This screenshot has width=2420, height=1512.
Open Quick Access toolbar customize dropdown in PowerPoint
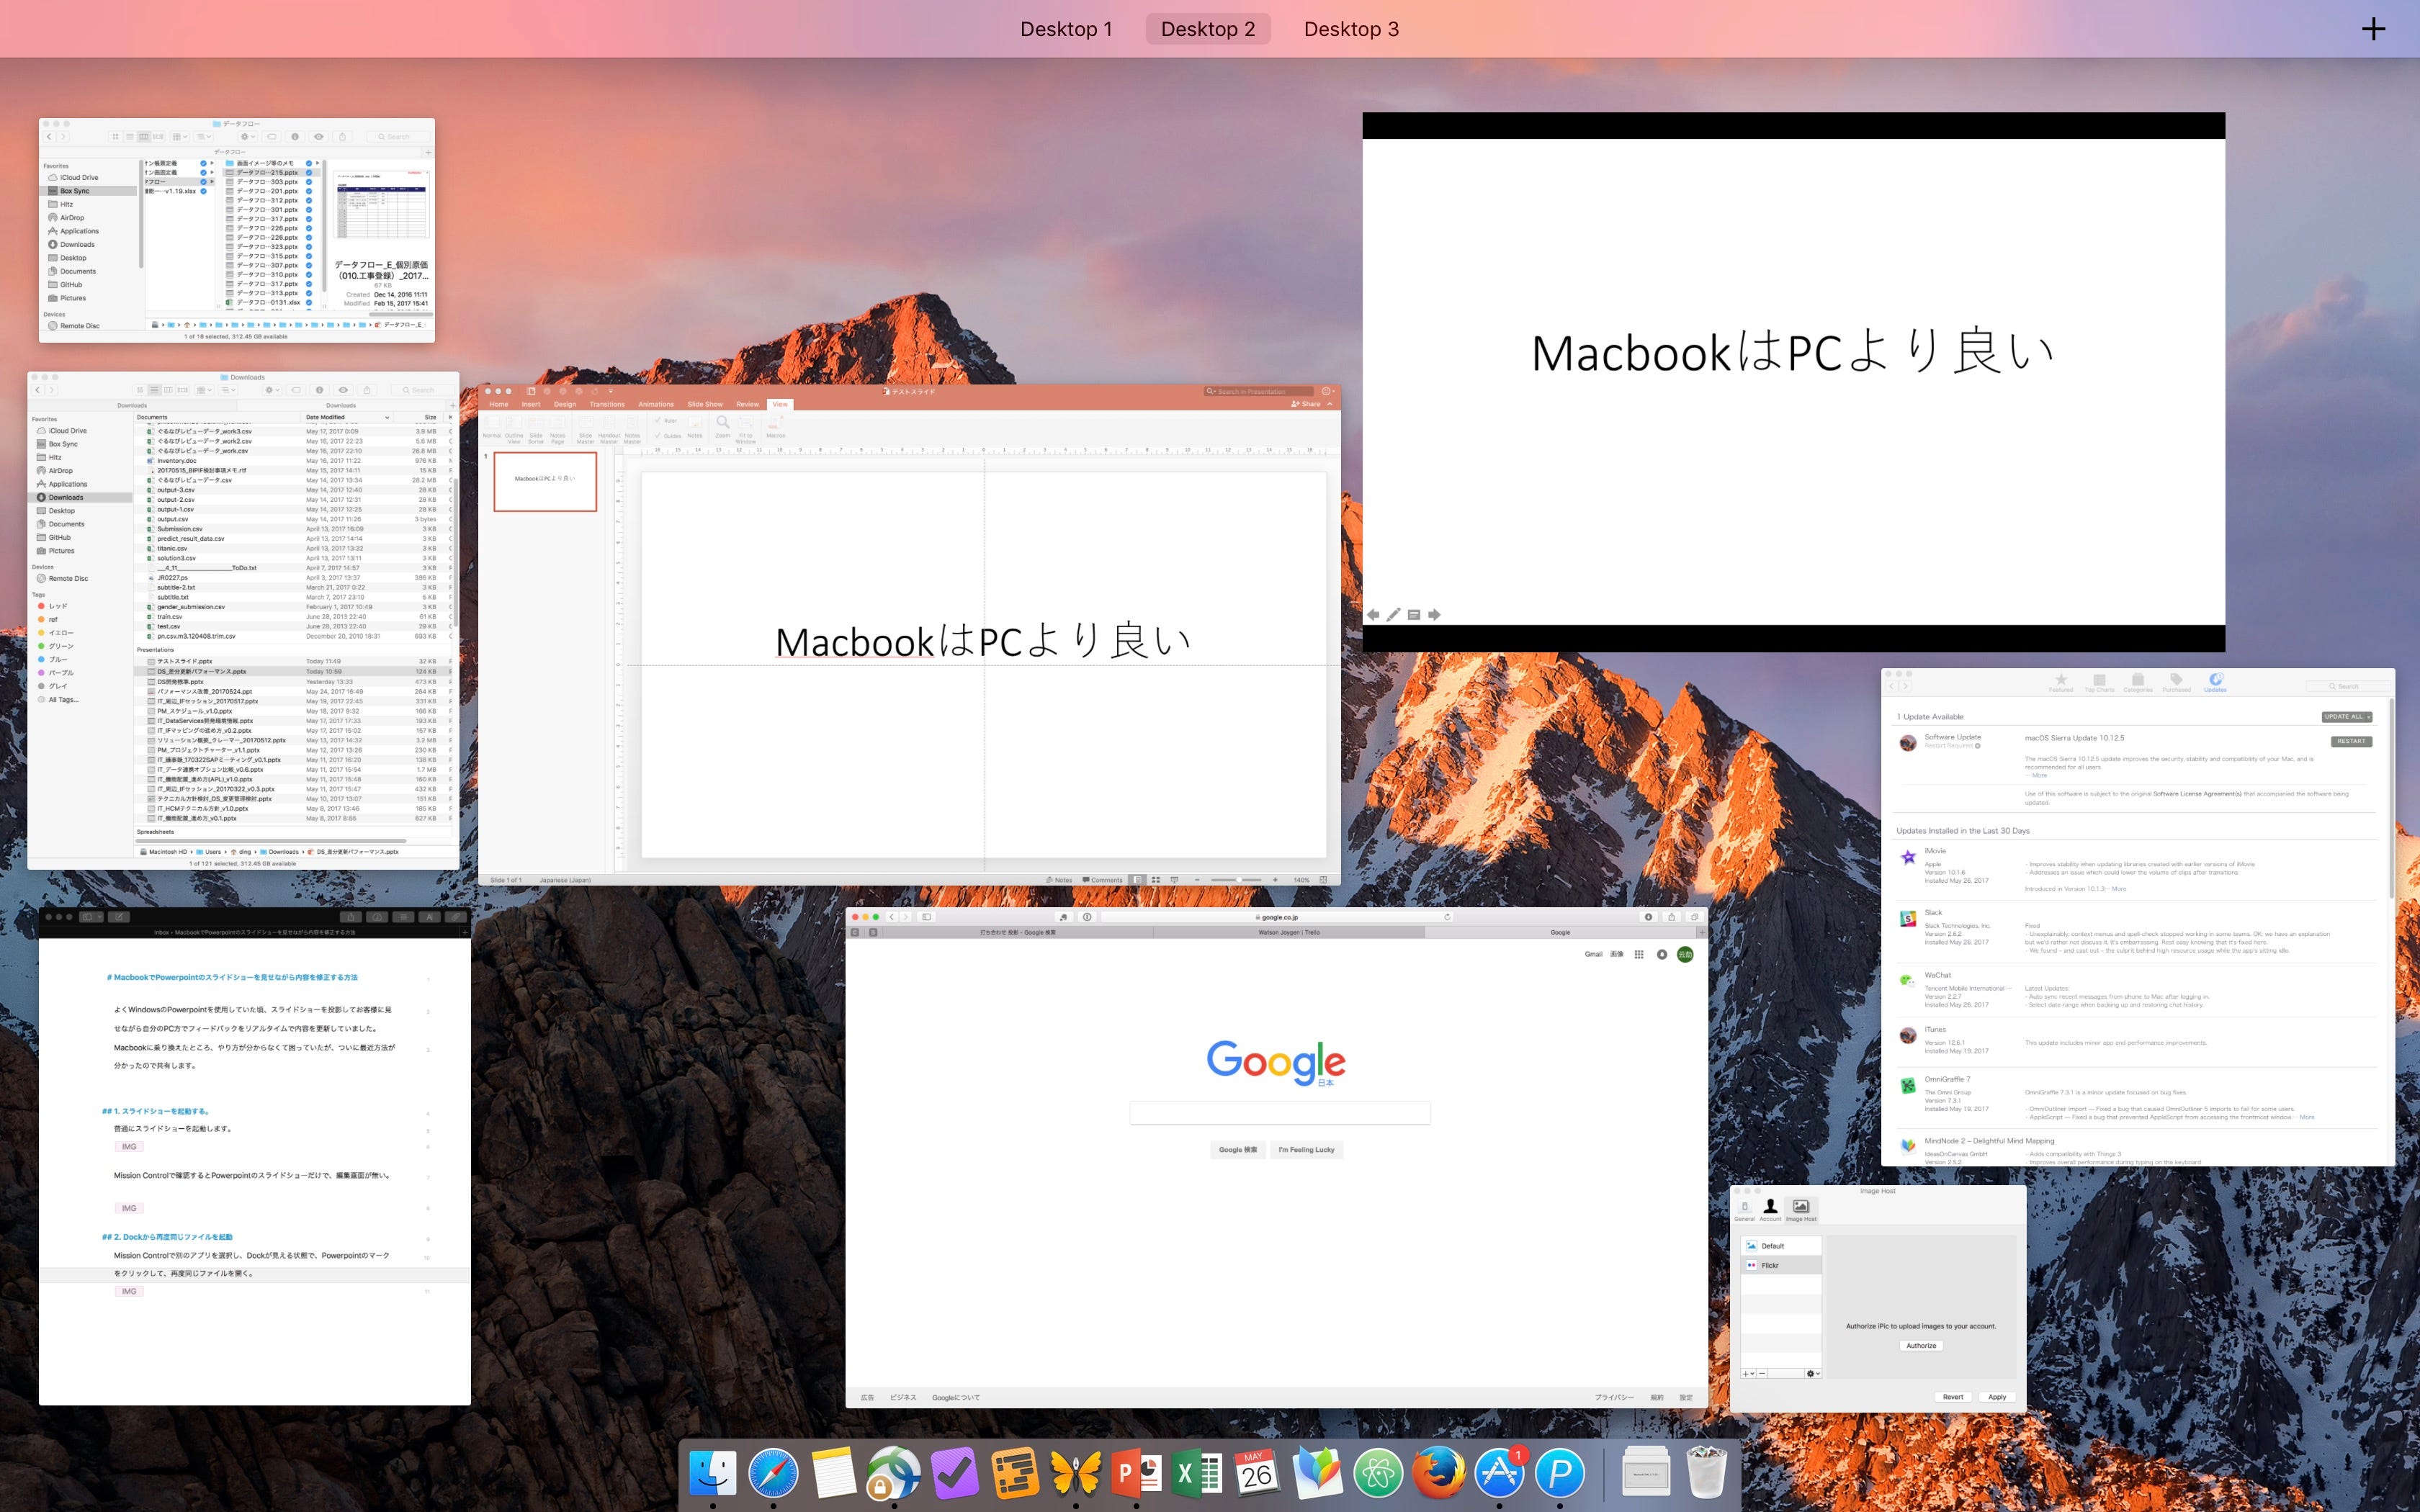[610, 391]
